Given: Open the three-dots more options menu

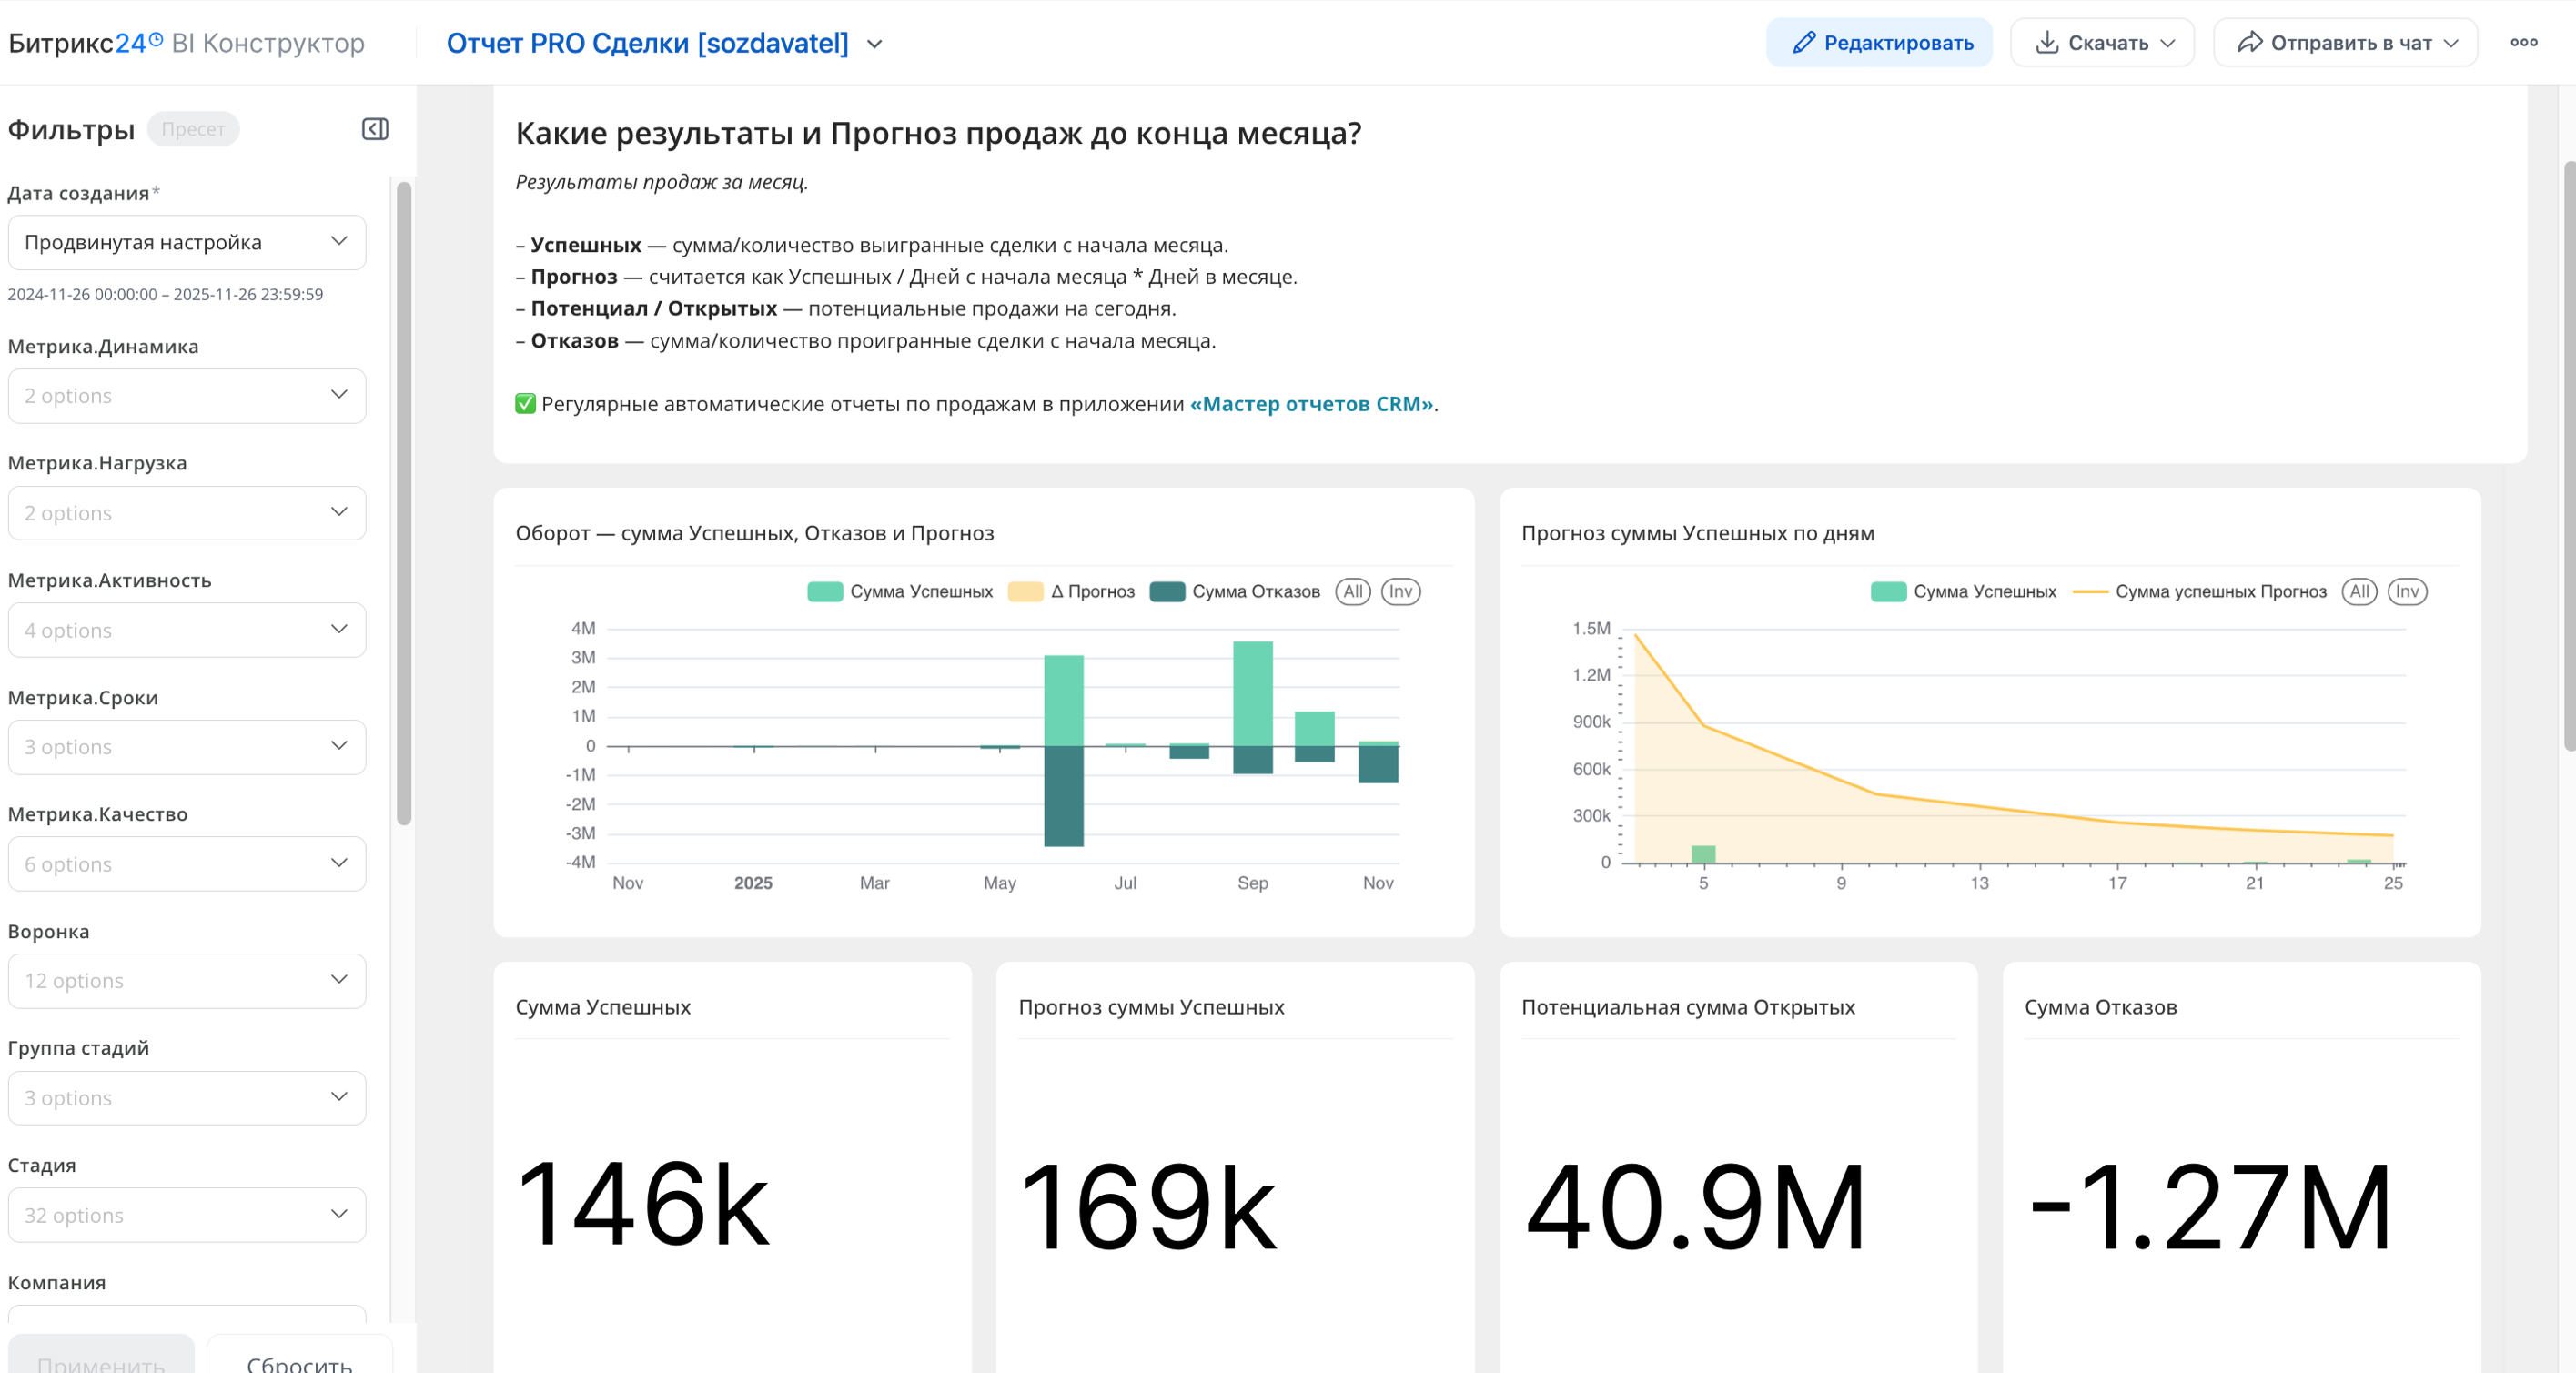Looking at the screenshot, I should coord(2523,43).
